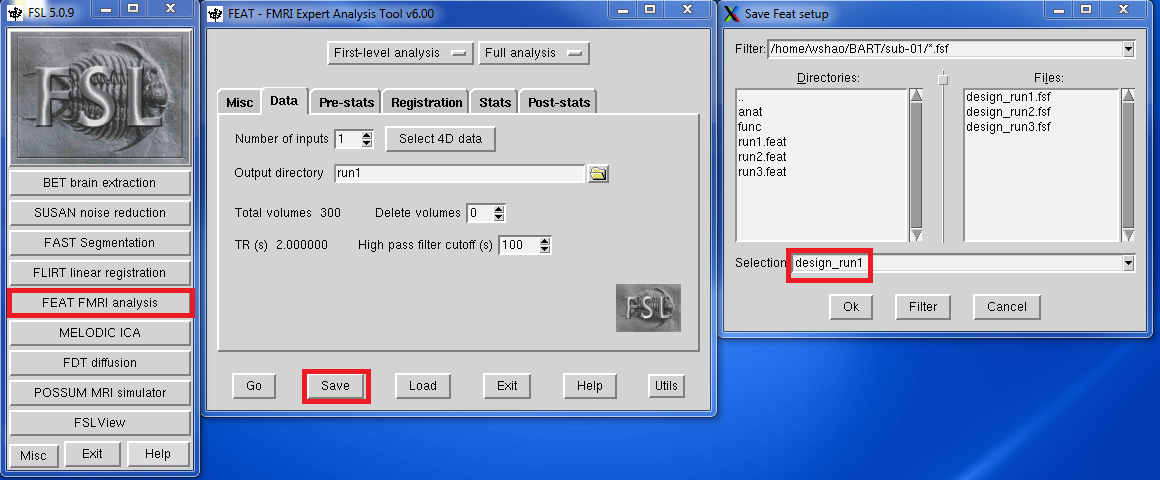The width and height of the screenshot is (1160, 480).
Task: Increment Delete volumes stepper
Action: [499, 210]
